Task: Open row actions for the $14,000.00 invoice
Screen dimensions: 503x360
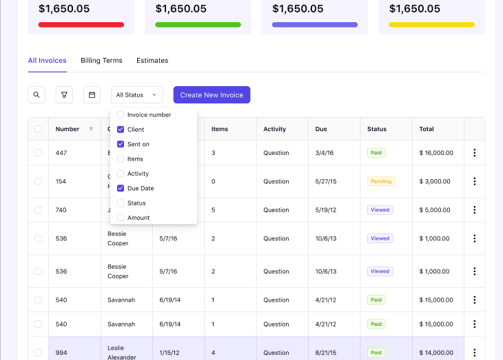Action: click(474, 352)
